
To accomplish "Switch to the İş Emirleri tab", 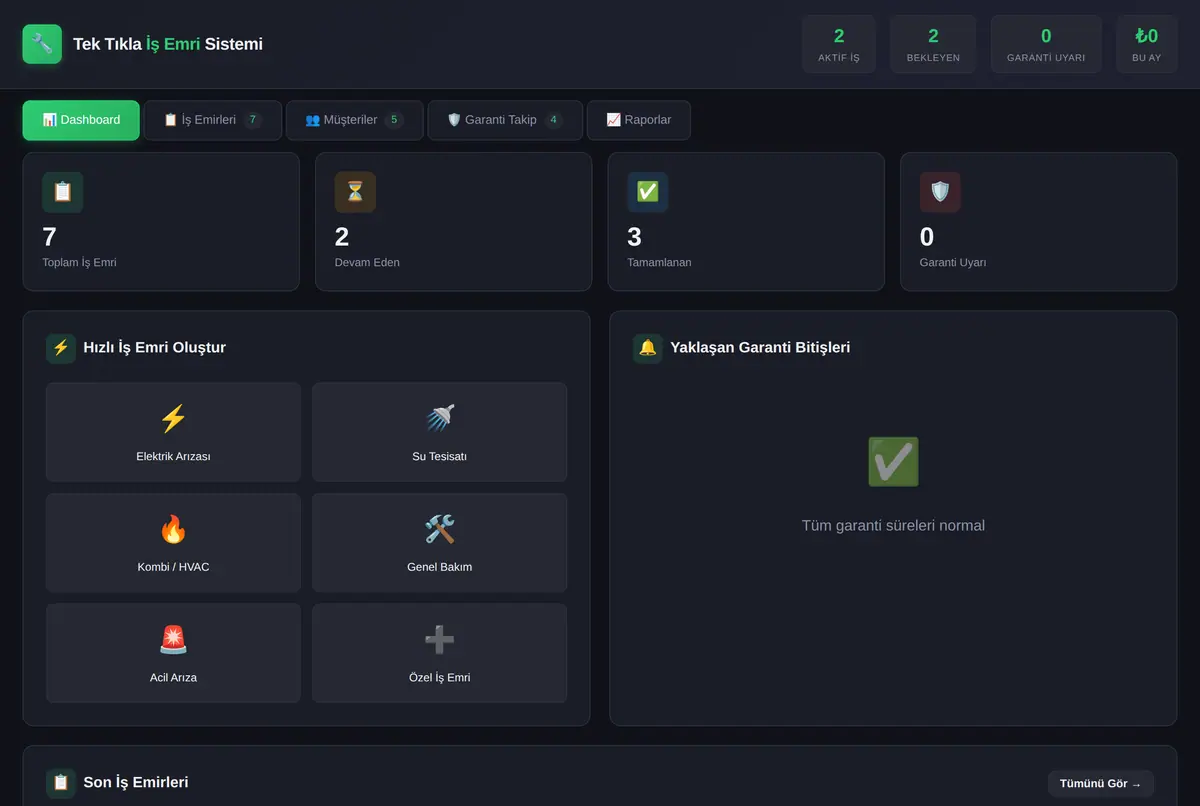I will (x=213, y=120).
